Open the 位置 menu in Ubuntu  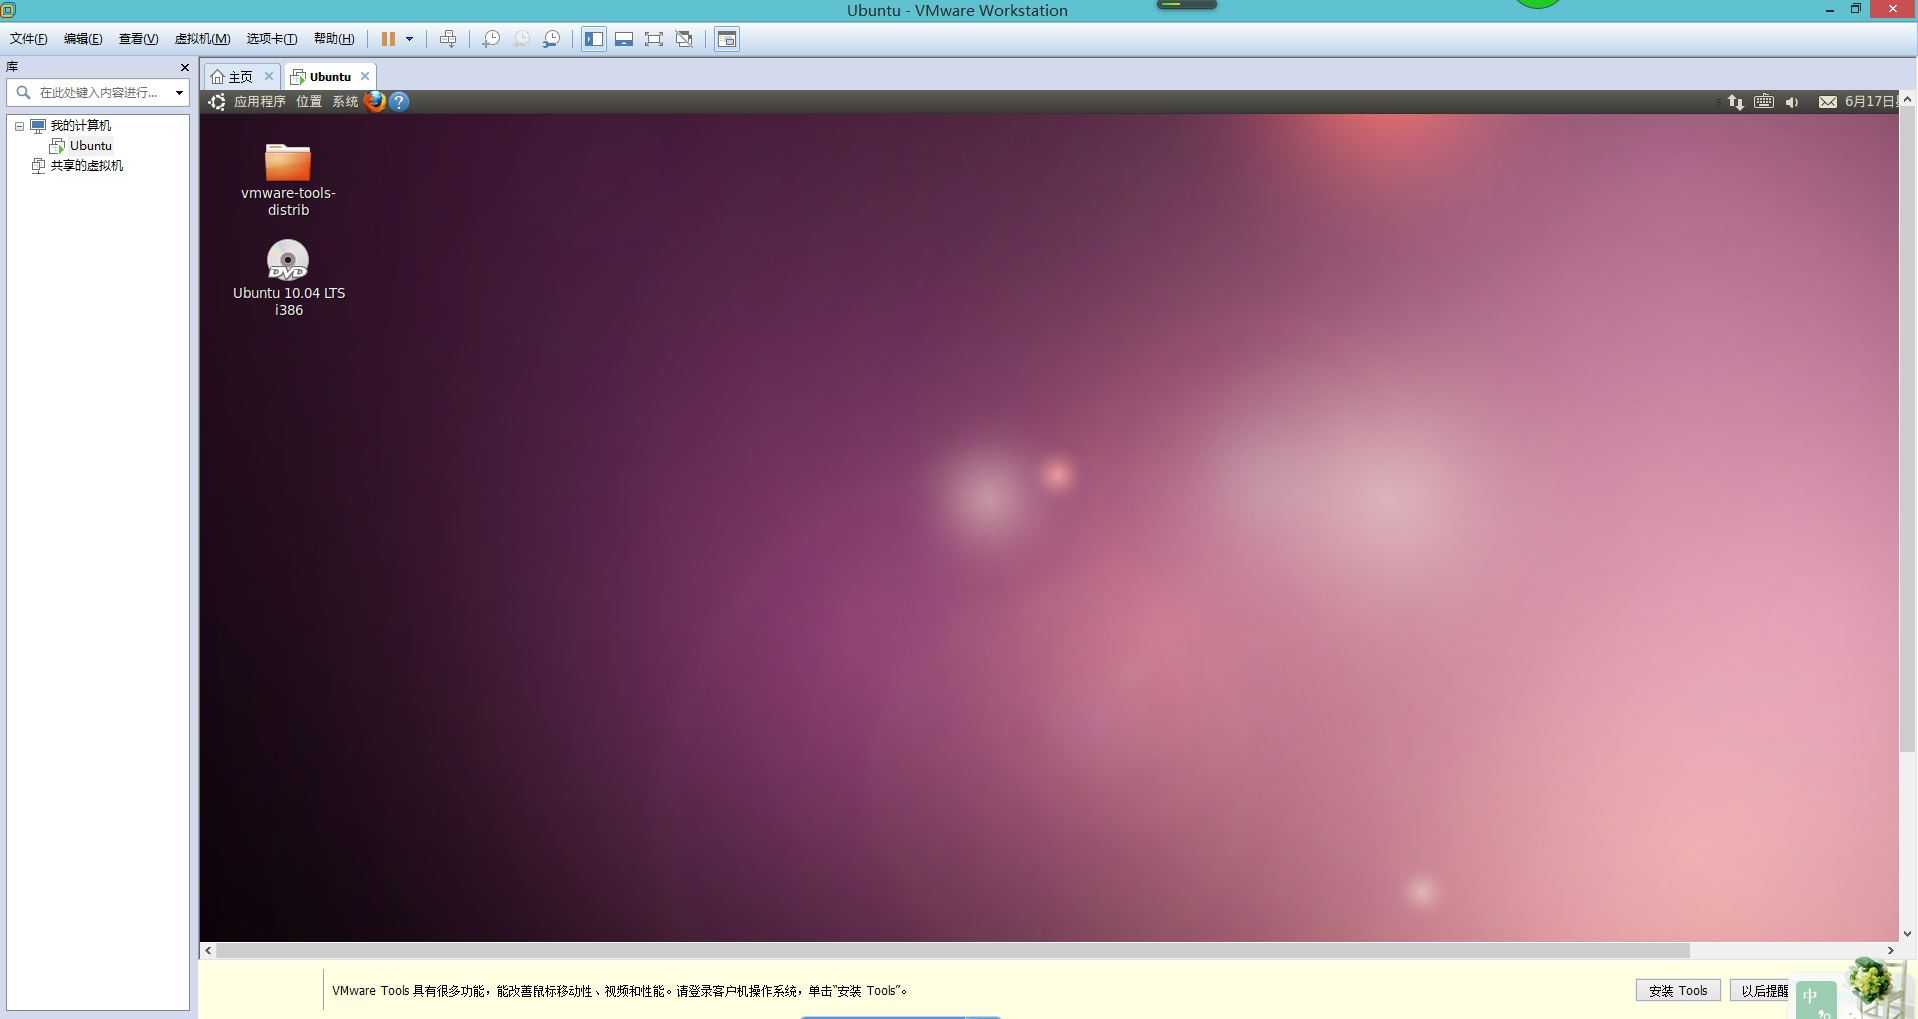[x=309, y=102]
